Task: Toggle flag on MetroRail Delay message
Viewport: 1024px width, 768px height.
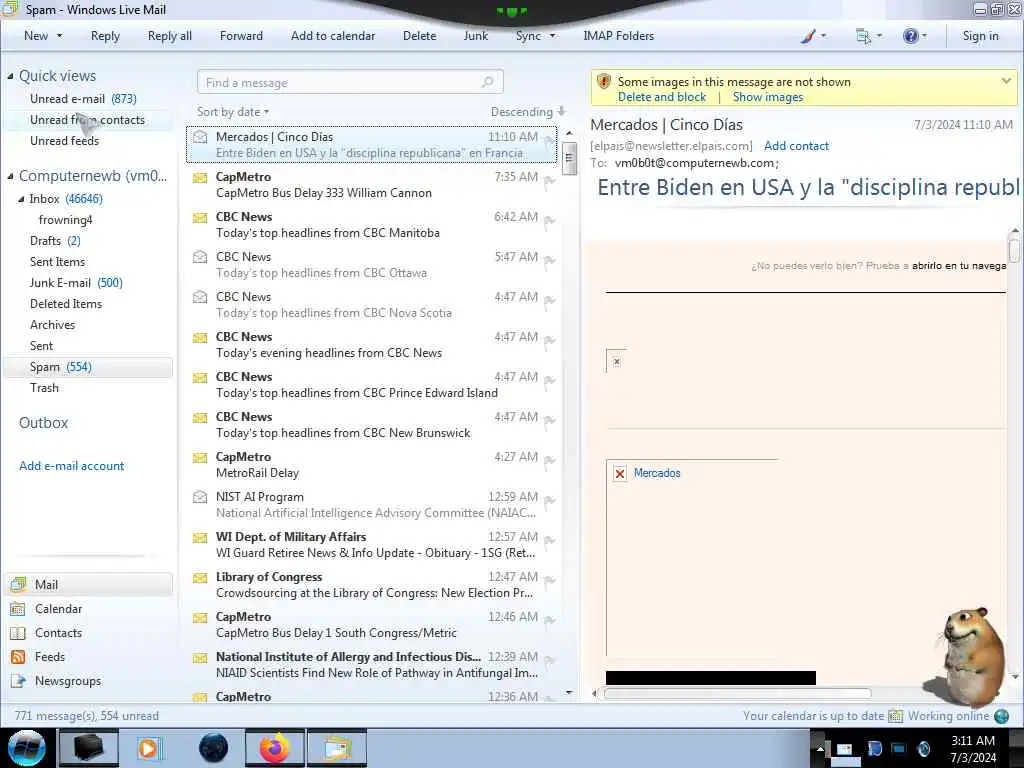Action: tap(549, 460)
